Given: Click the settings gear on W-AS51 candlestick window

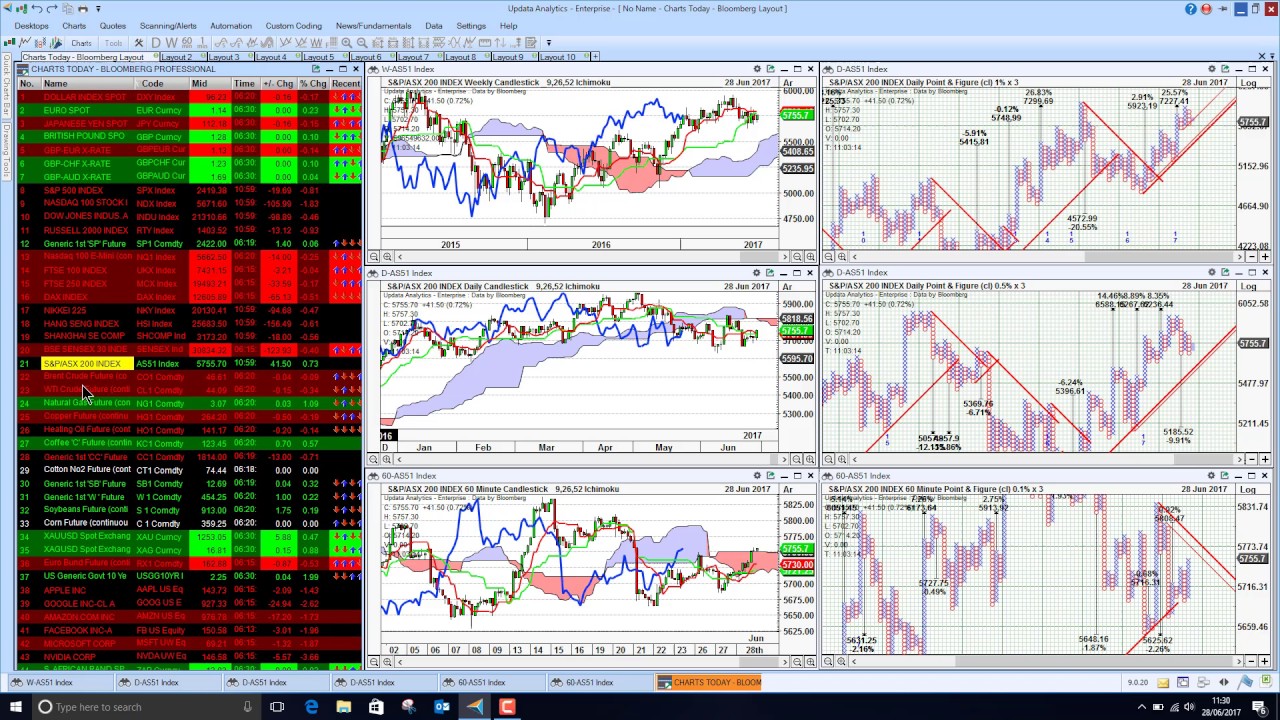Looking at the screenshot, I should (x=757, y=69).
